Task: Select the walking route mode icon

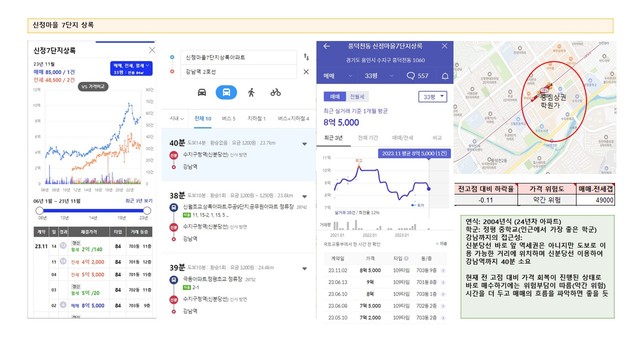Action: tap(251, 92)
